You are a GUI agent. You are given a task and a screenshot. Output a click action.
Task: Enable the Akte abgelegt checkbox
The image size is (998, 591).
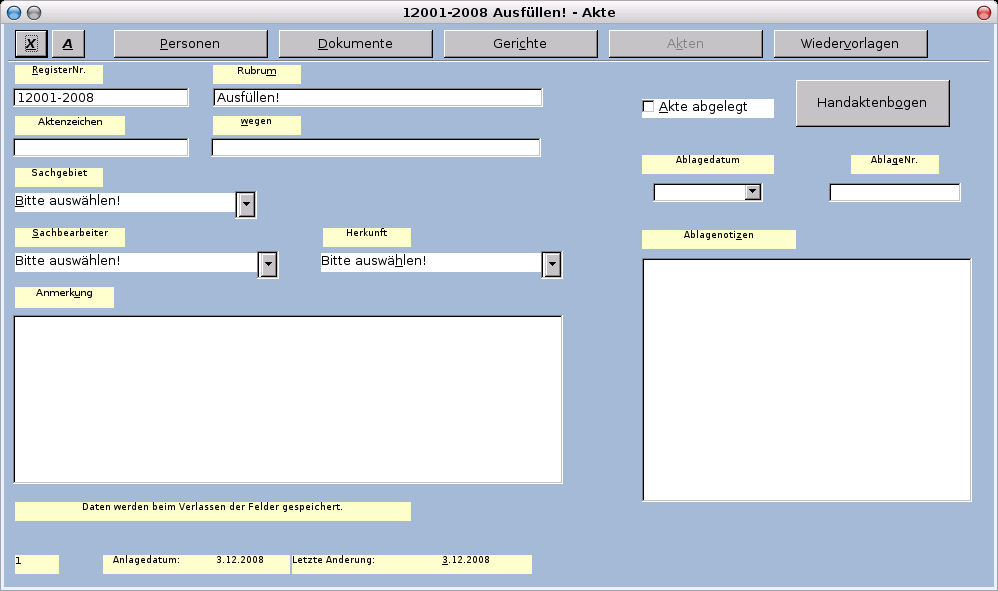pos(648,107)
